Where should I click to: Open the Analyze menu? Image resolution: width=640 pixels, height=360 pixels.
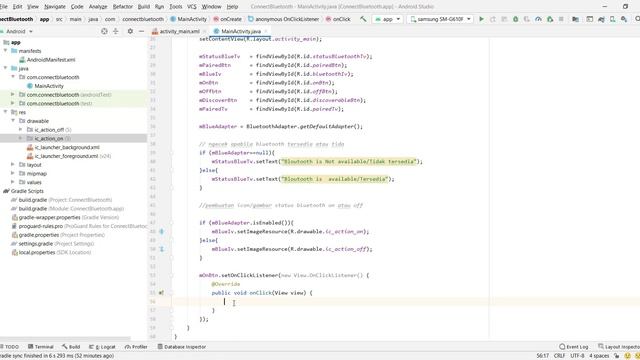98,7
